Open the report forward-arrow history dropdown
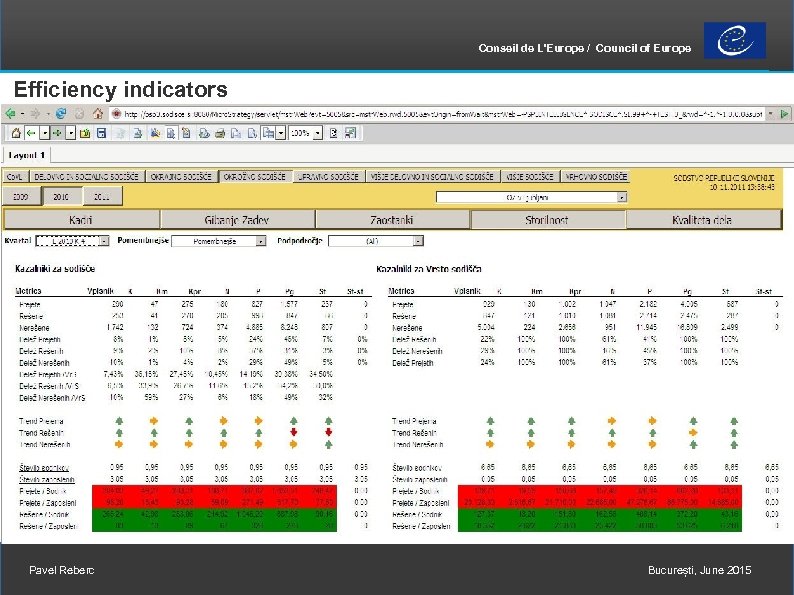The height and width of the screenshot is (595, 794). pos(71,133)
